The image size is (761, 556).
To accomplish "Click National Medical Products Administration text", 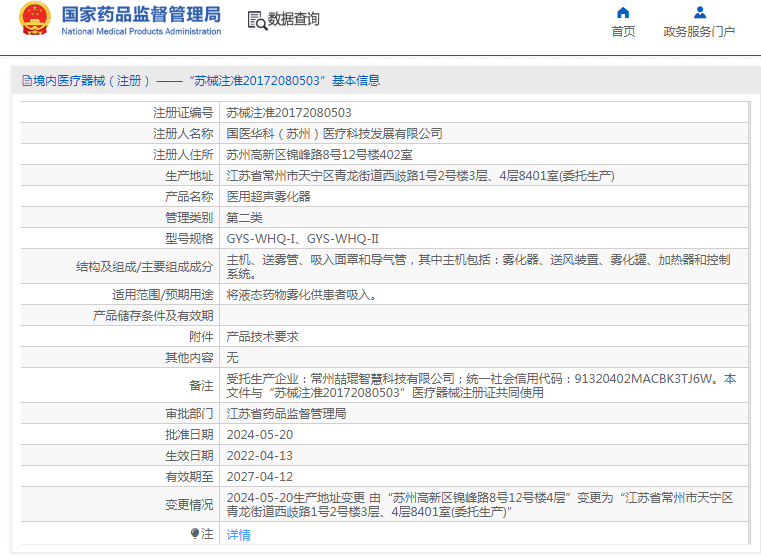I will pos(141,32).
